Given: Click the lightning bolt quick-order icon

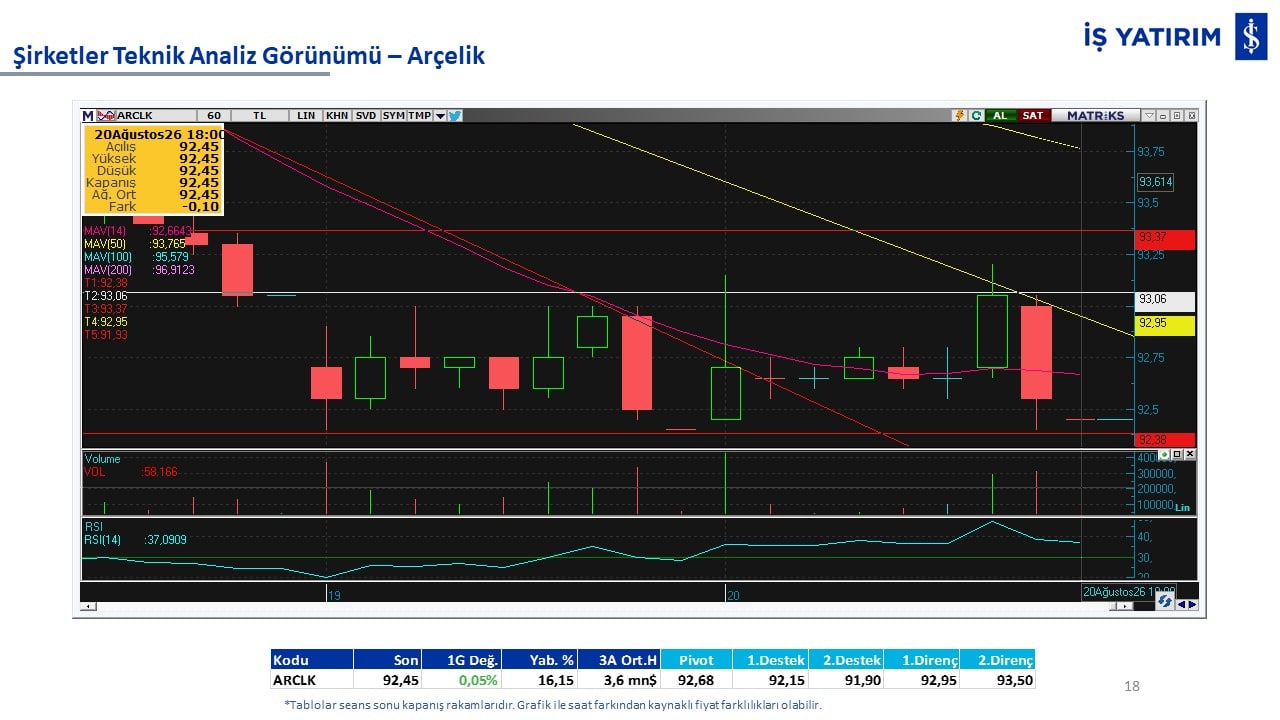Looking at the screenshot, I should coord(960,116).
